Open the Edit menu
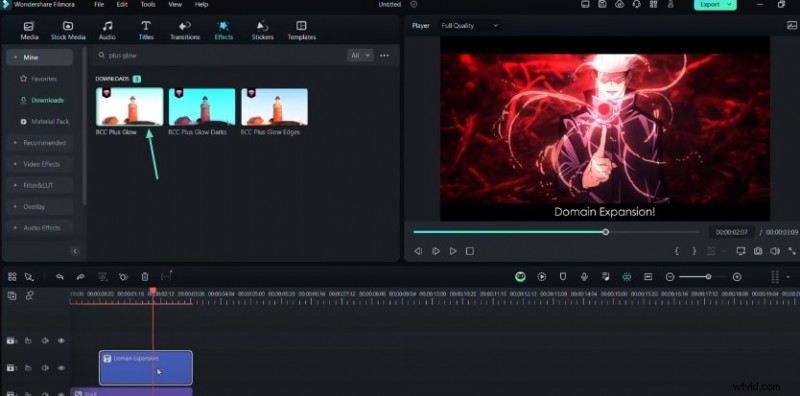The height and width of the screenshot is (396, 800). pyautogui.click(x=122, y=5)
